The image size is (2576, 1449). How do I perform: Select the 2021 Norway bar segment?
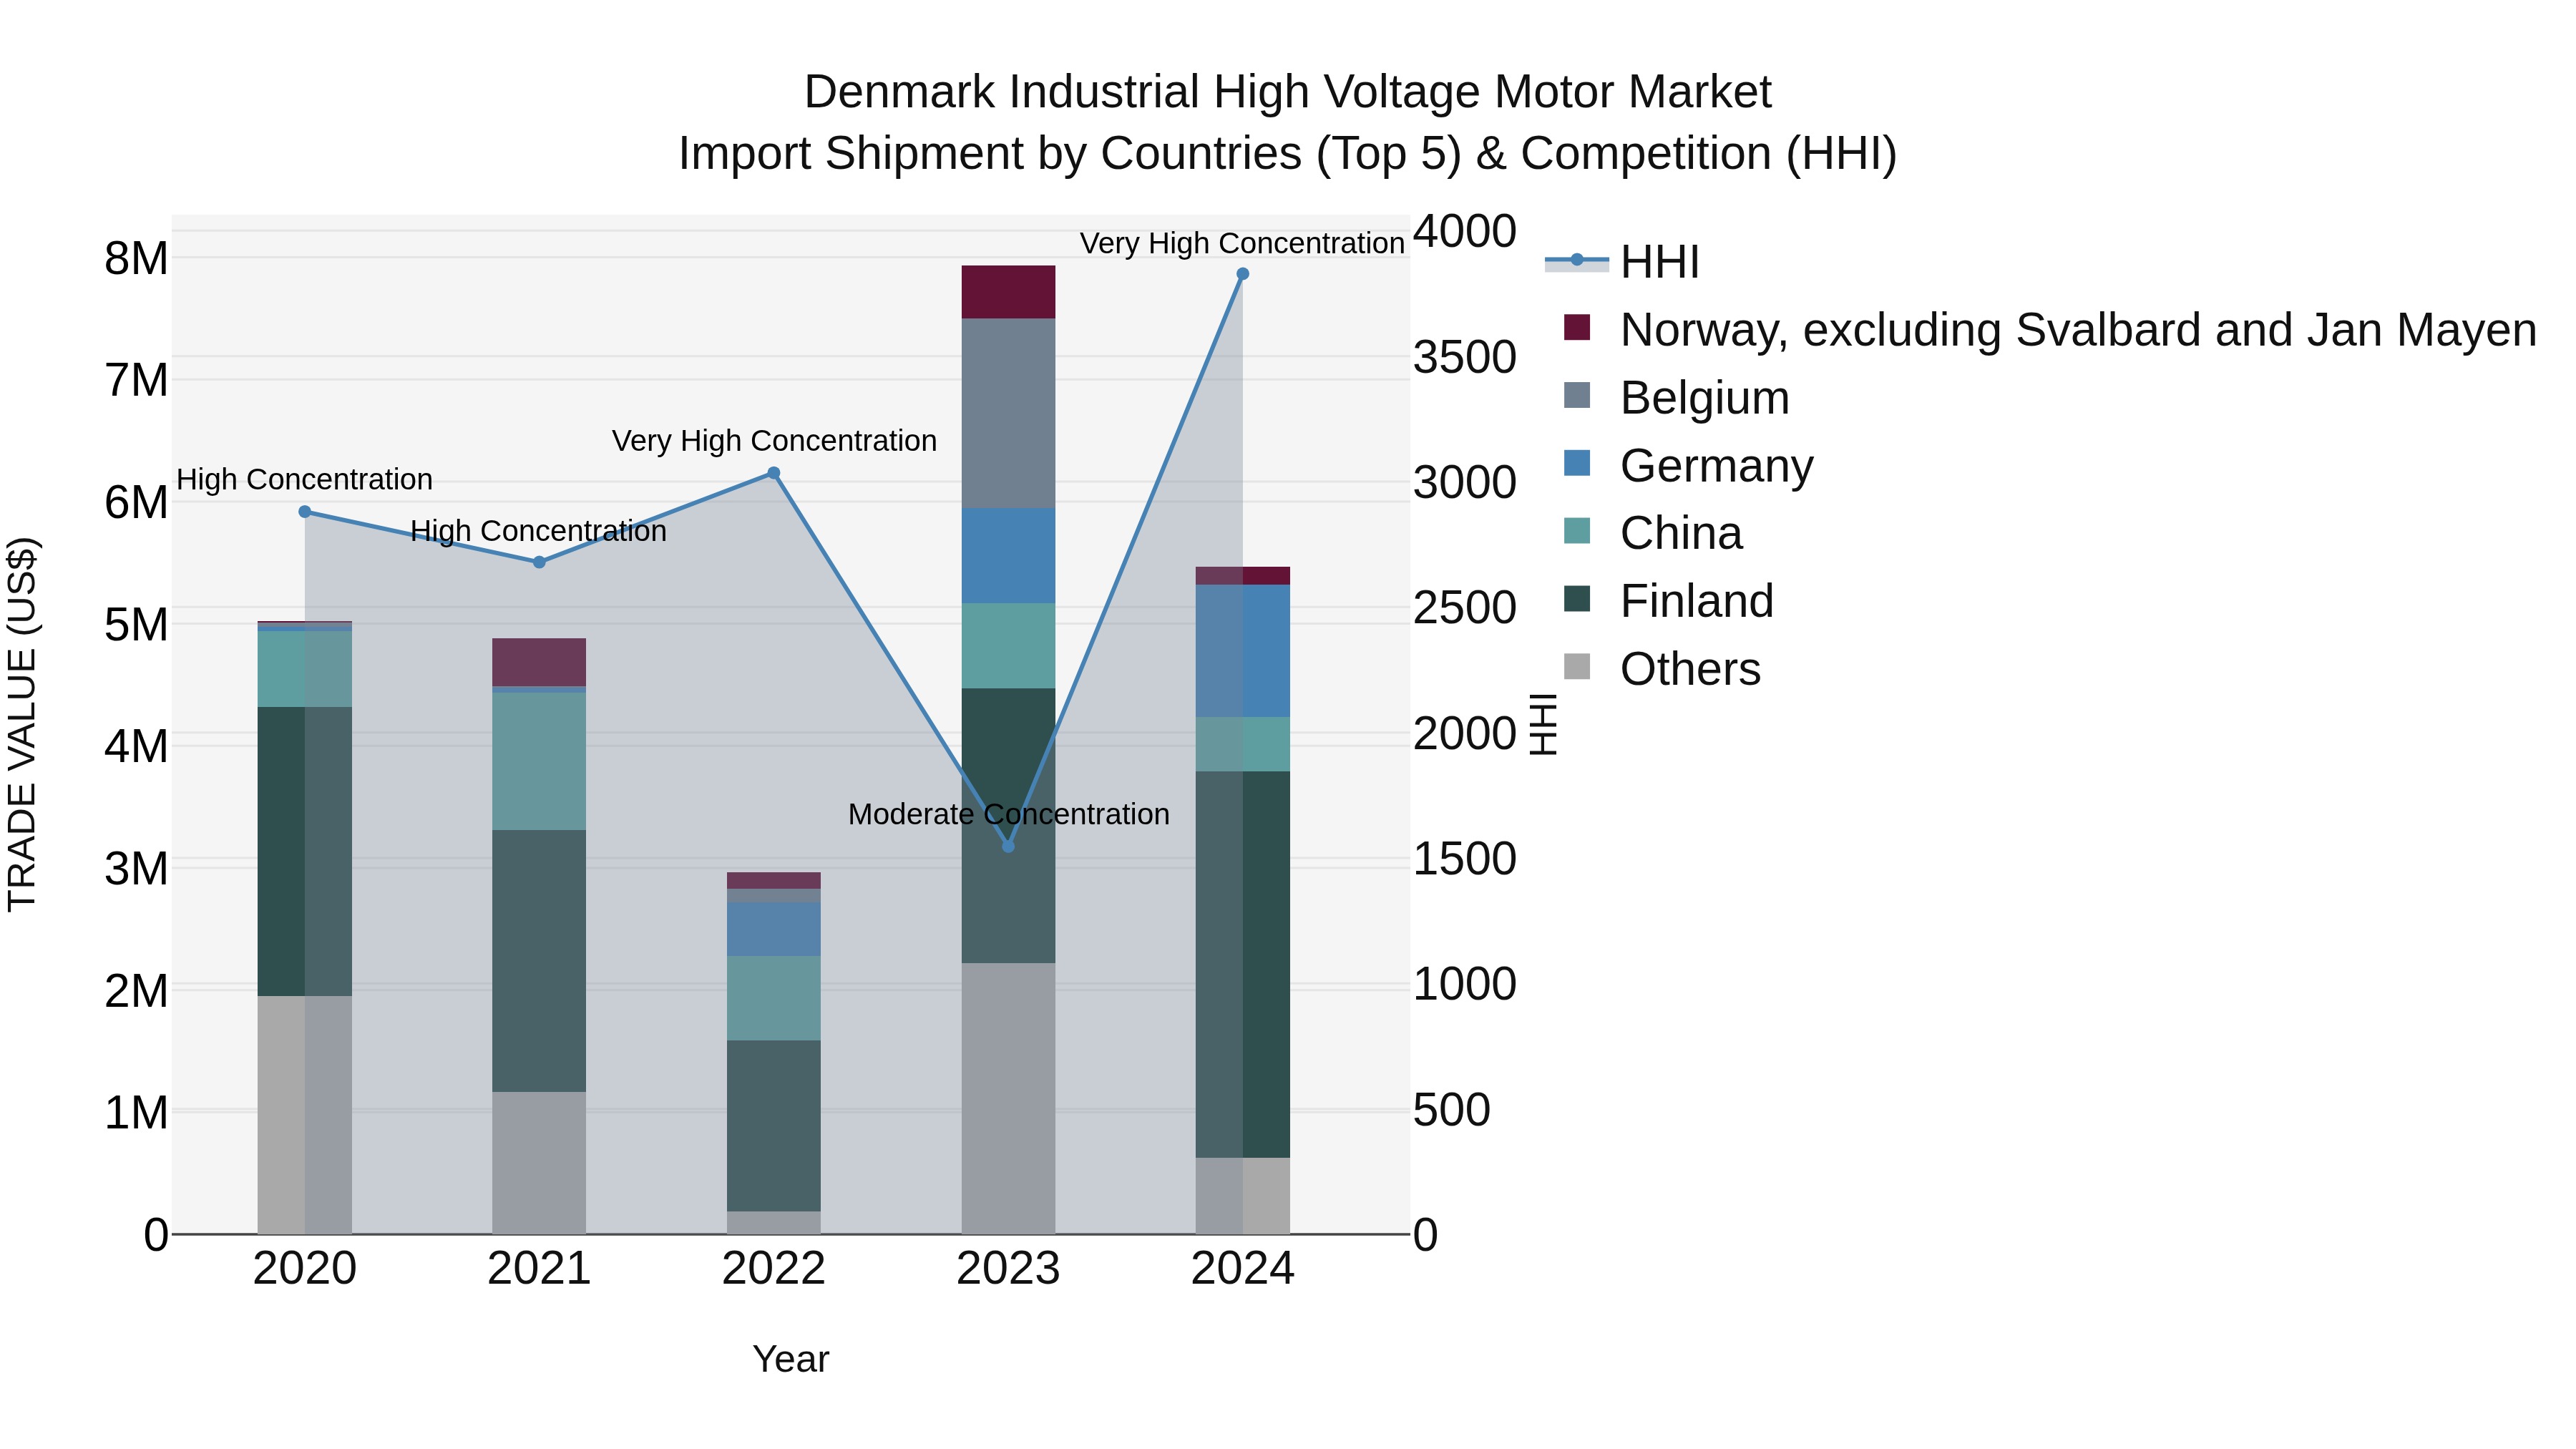(539, 662)
